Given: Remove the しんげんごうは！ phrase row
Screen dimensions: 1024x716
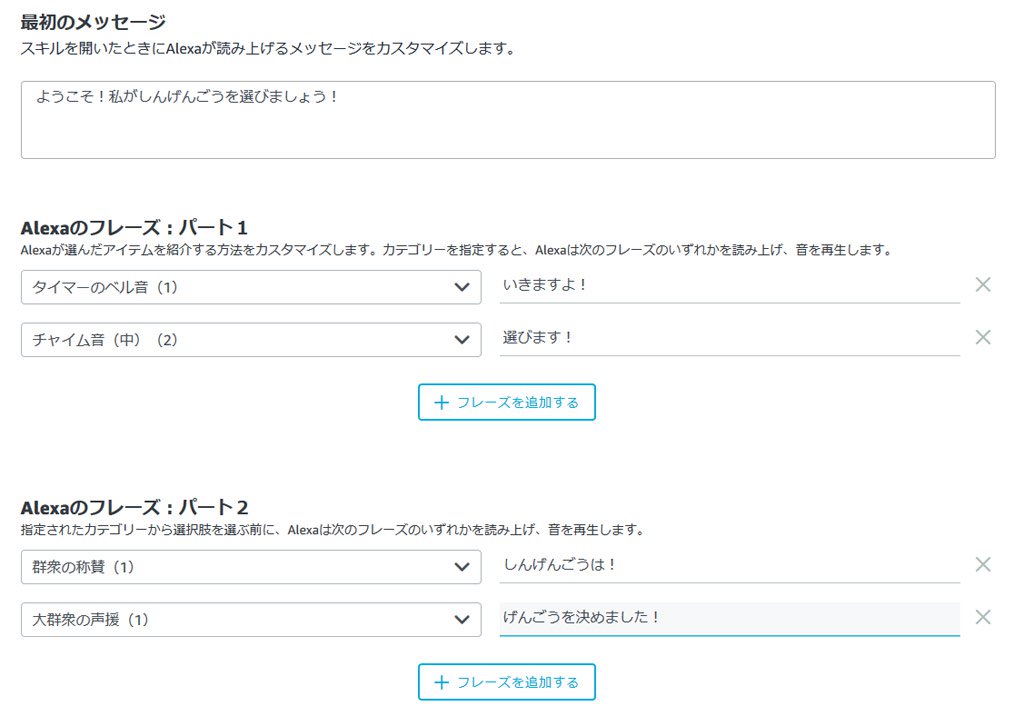Looking at the screenshot, I should click(982, 564).
